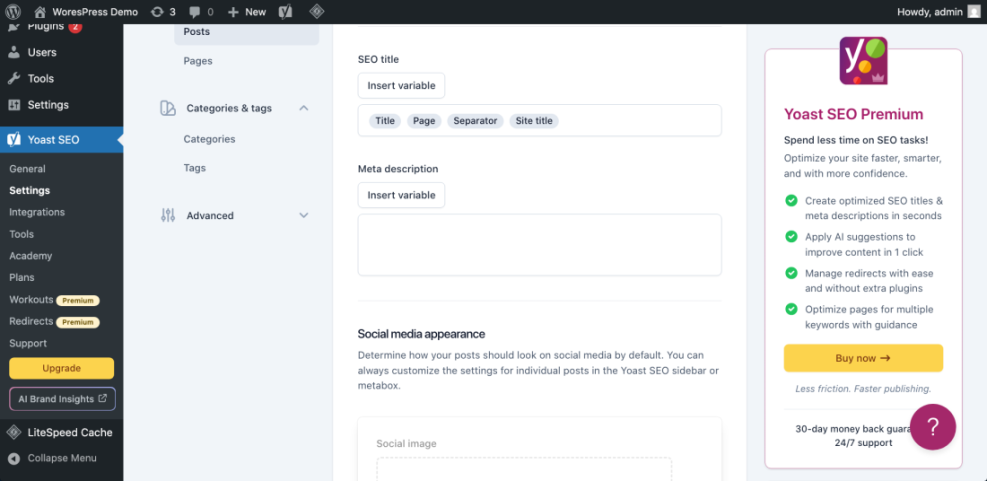Image resolution: width=987 pixels, height=481 pixels.
Task: Click the plus New icon
Action: coord(234,12)
